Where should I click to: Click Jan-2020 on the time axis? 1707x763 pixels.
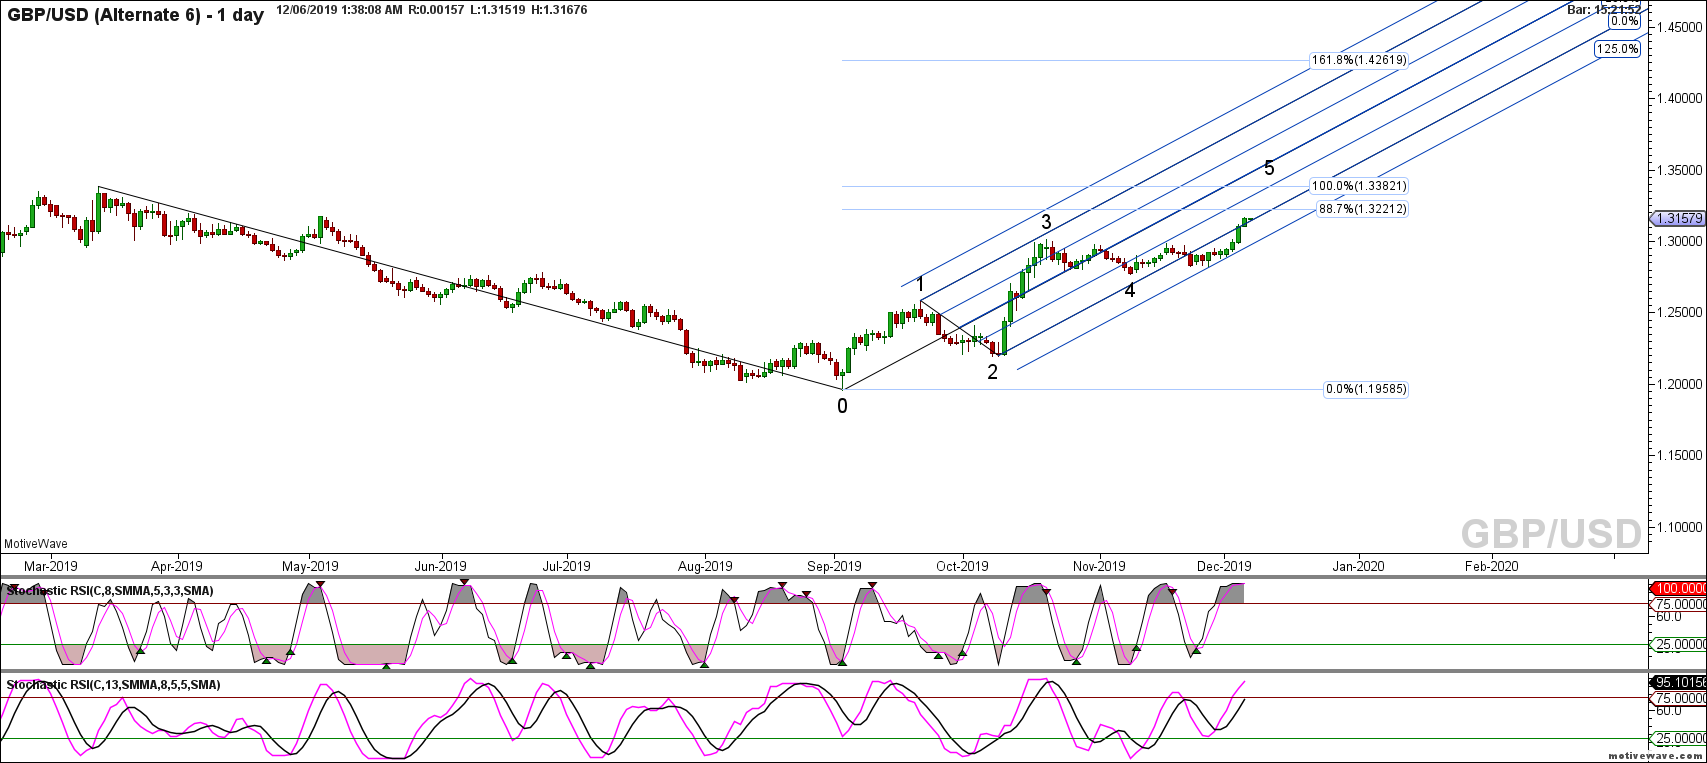tap(1358, 565)
